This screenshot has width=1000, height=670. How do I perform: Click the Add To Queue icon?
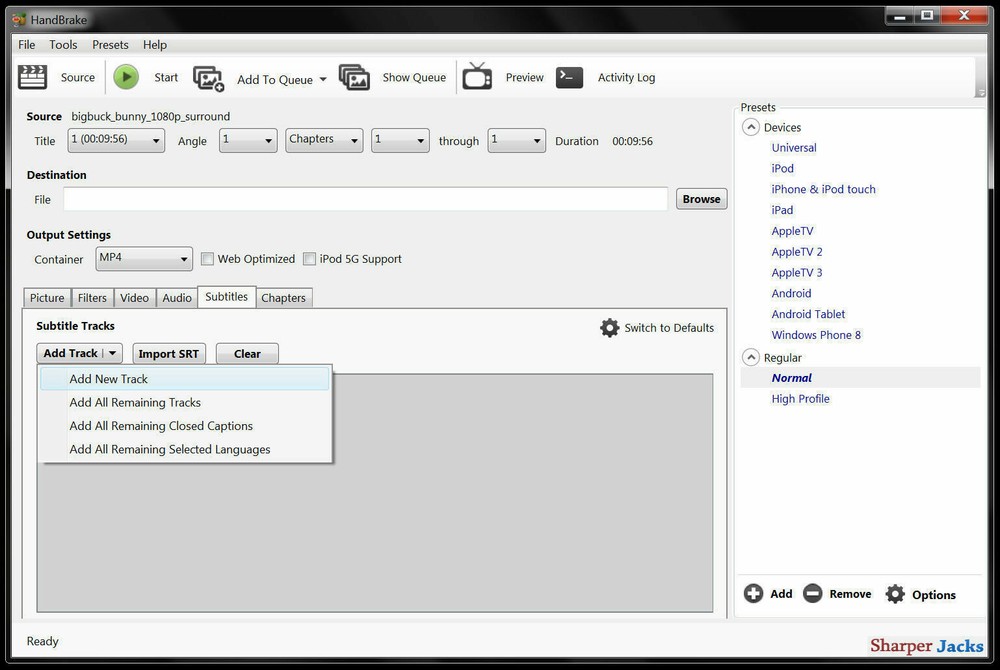click(209, 77)
